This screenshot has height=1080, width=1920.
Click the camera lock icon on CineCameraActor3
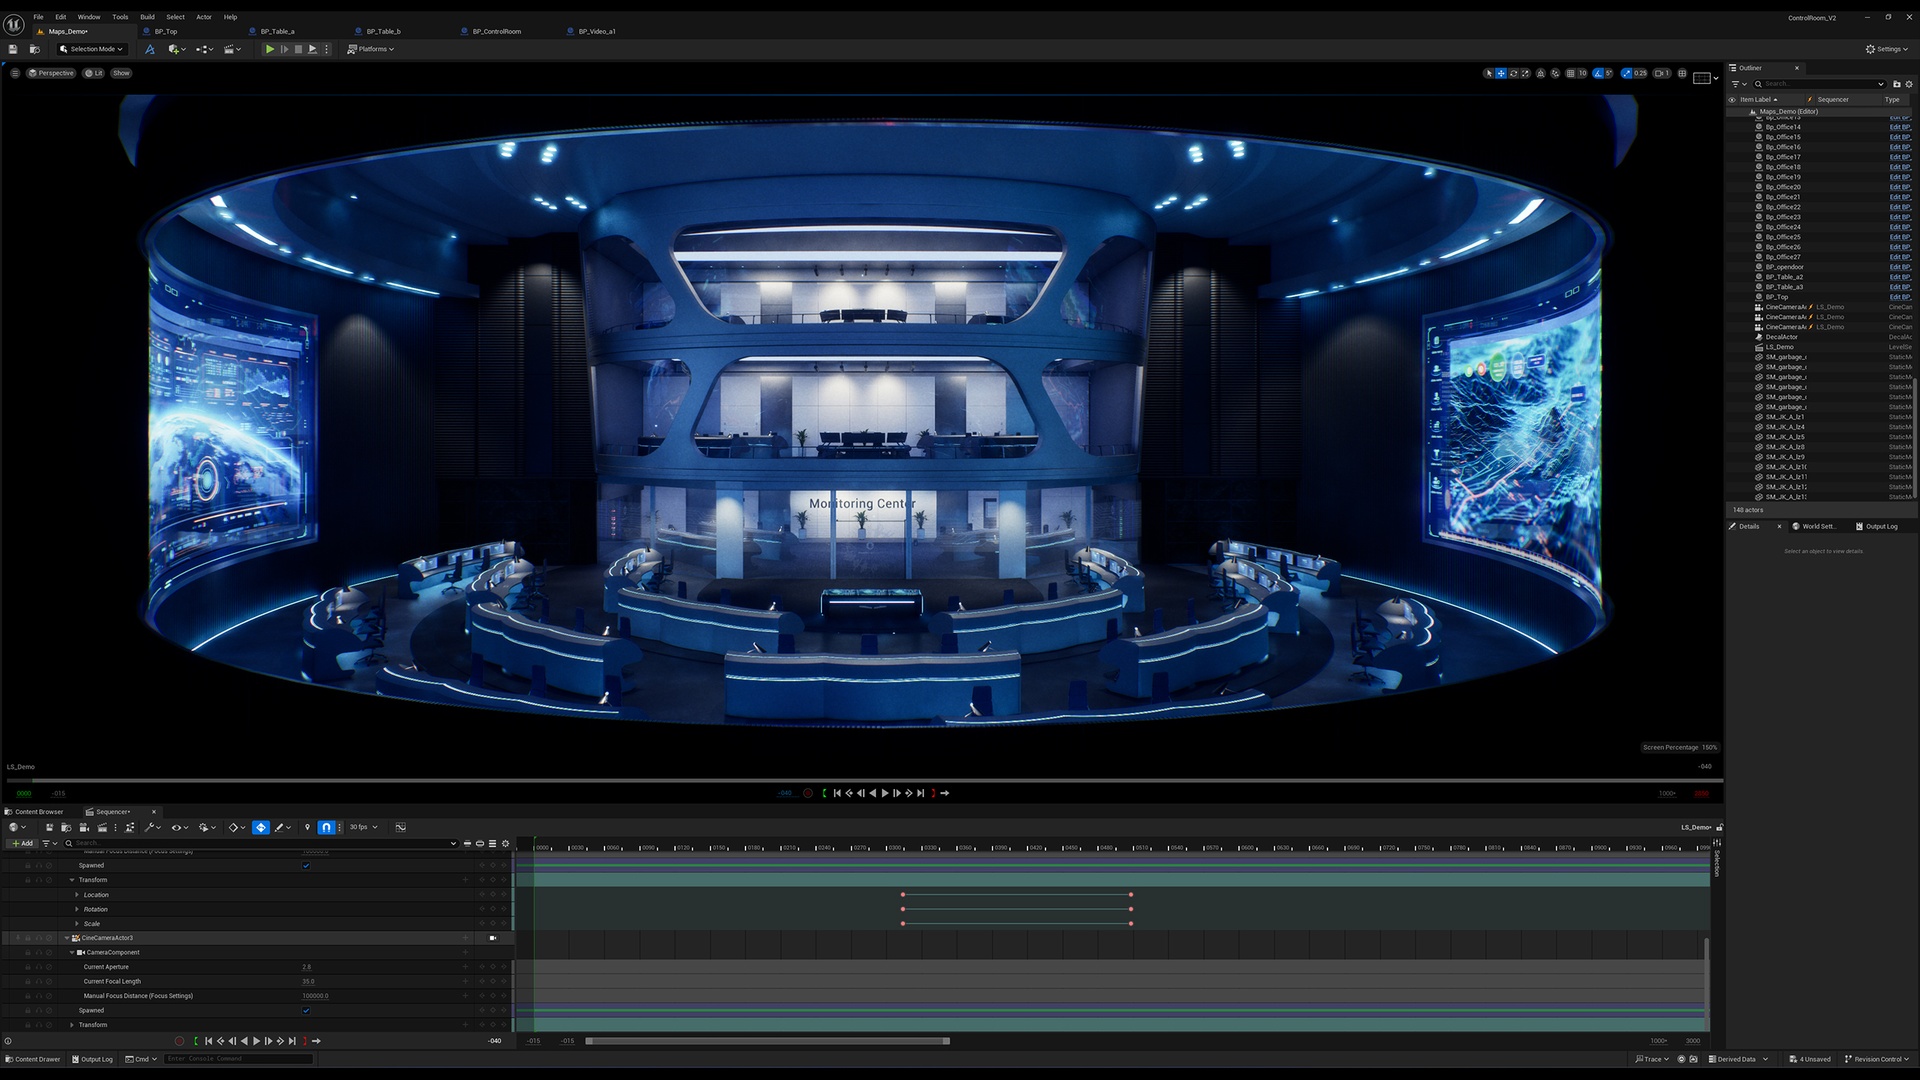point(493,938)
